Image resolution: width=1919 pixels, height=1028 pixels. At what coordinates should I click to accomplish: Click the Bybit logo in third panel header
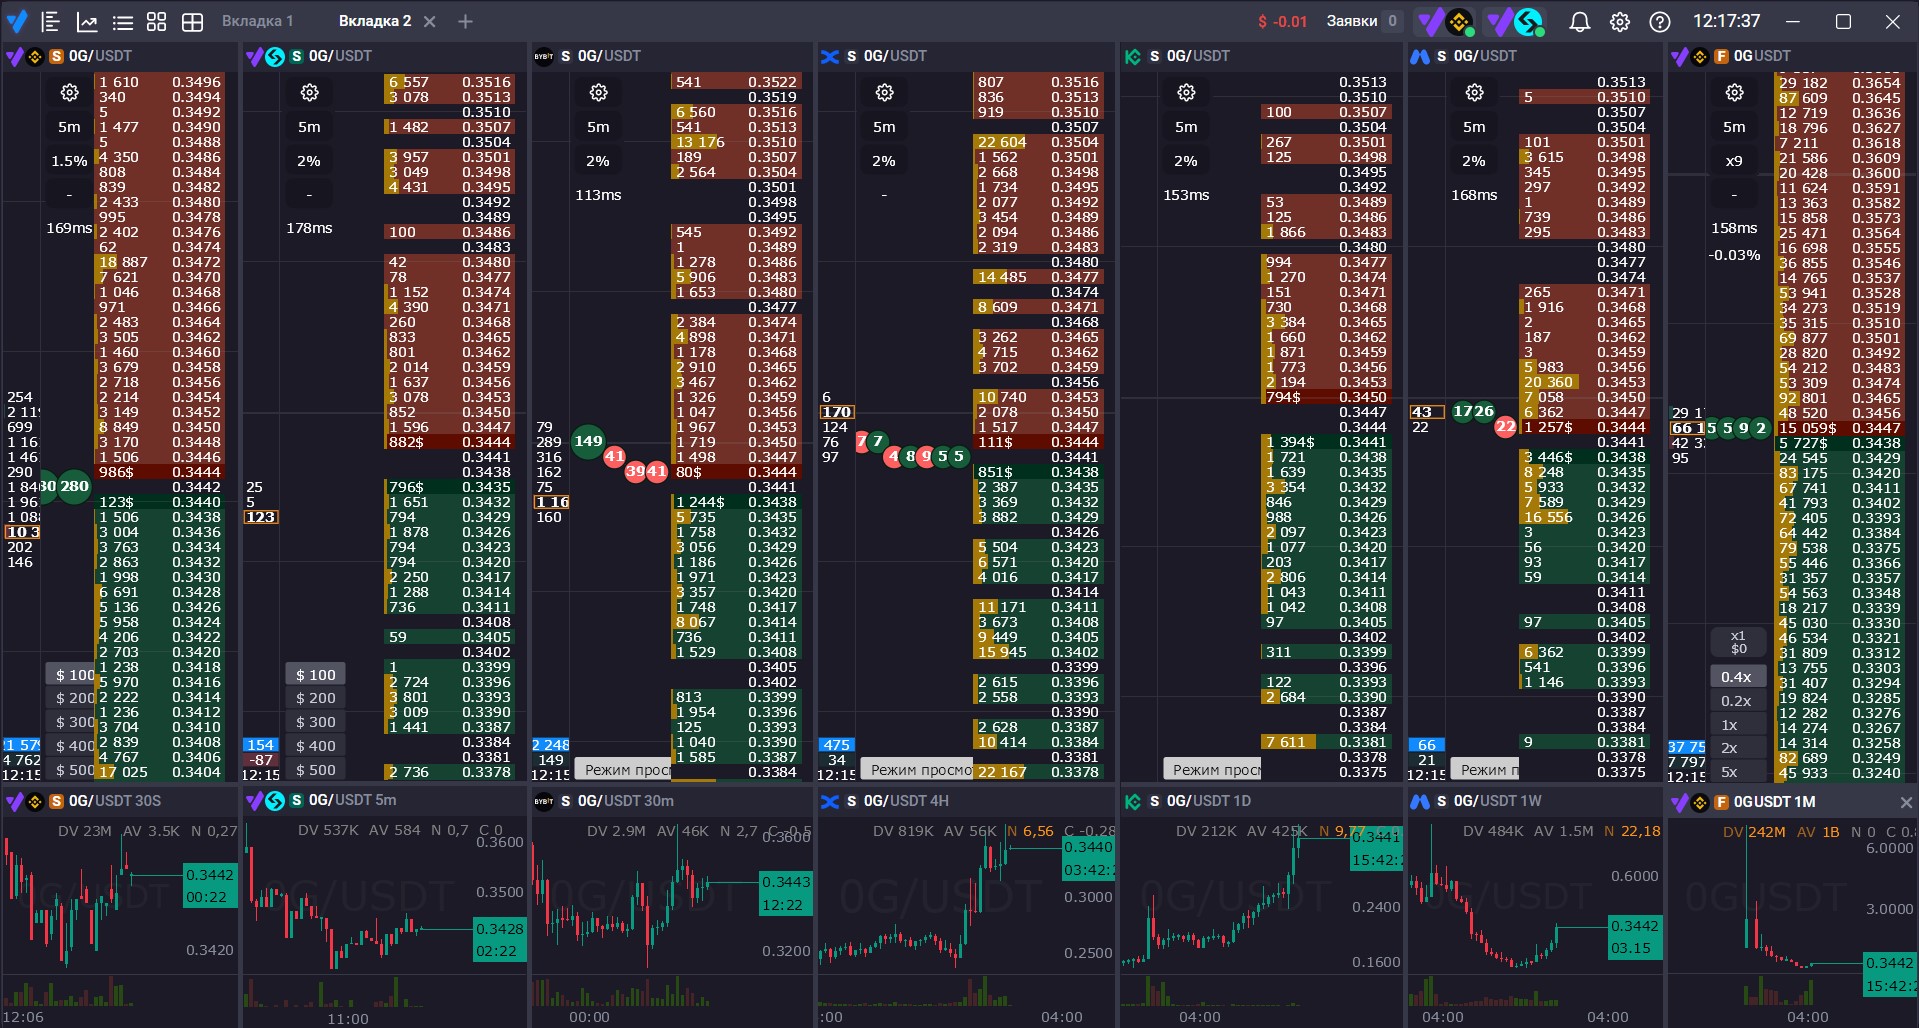point(543,56)
